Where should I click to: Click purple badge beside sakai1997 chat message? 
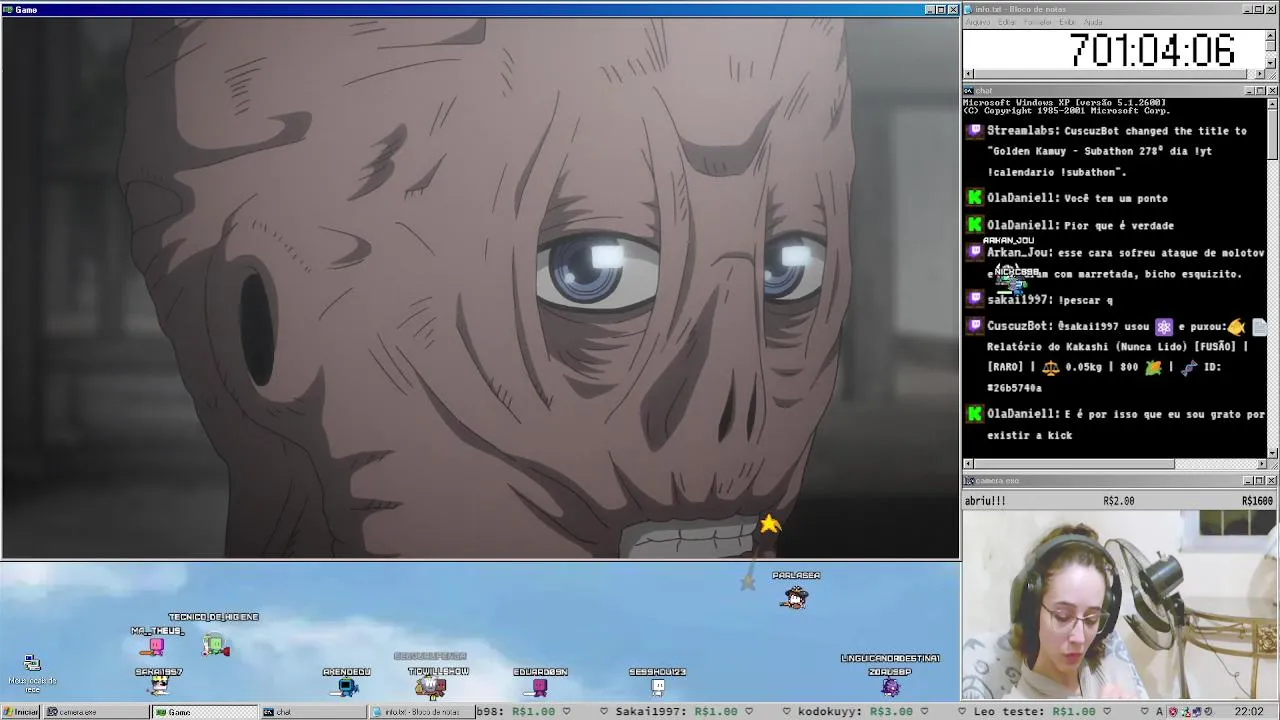[976, 299]
